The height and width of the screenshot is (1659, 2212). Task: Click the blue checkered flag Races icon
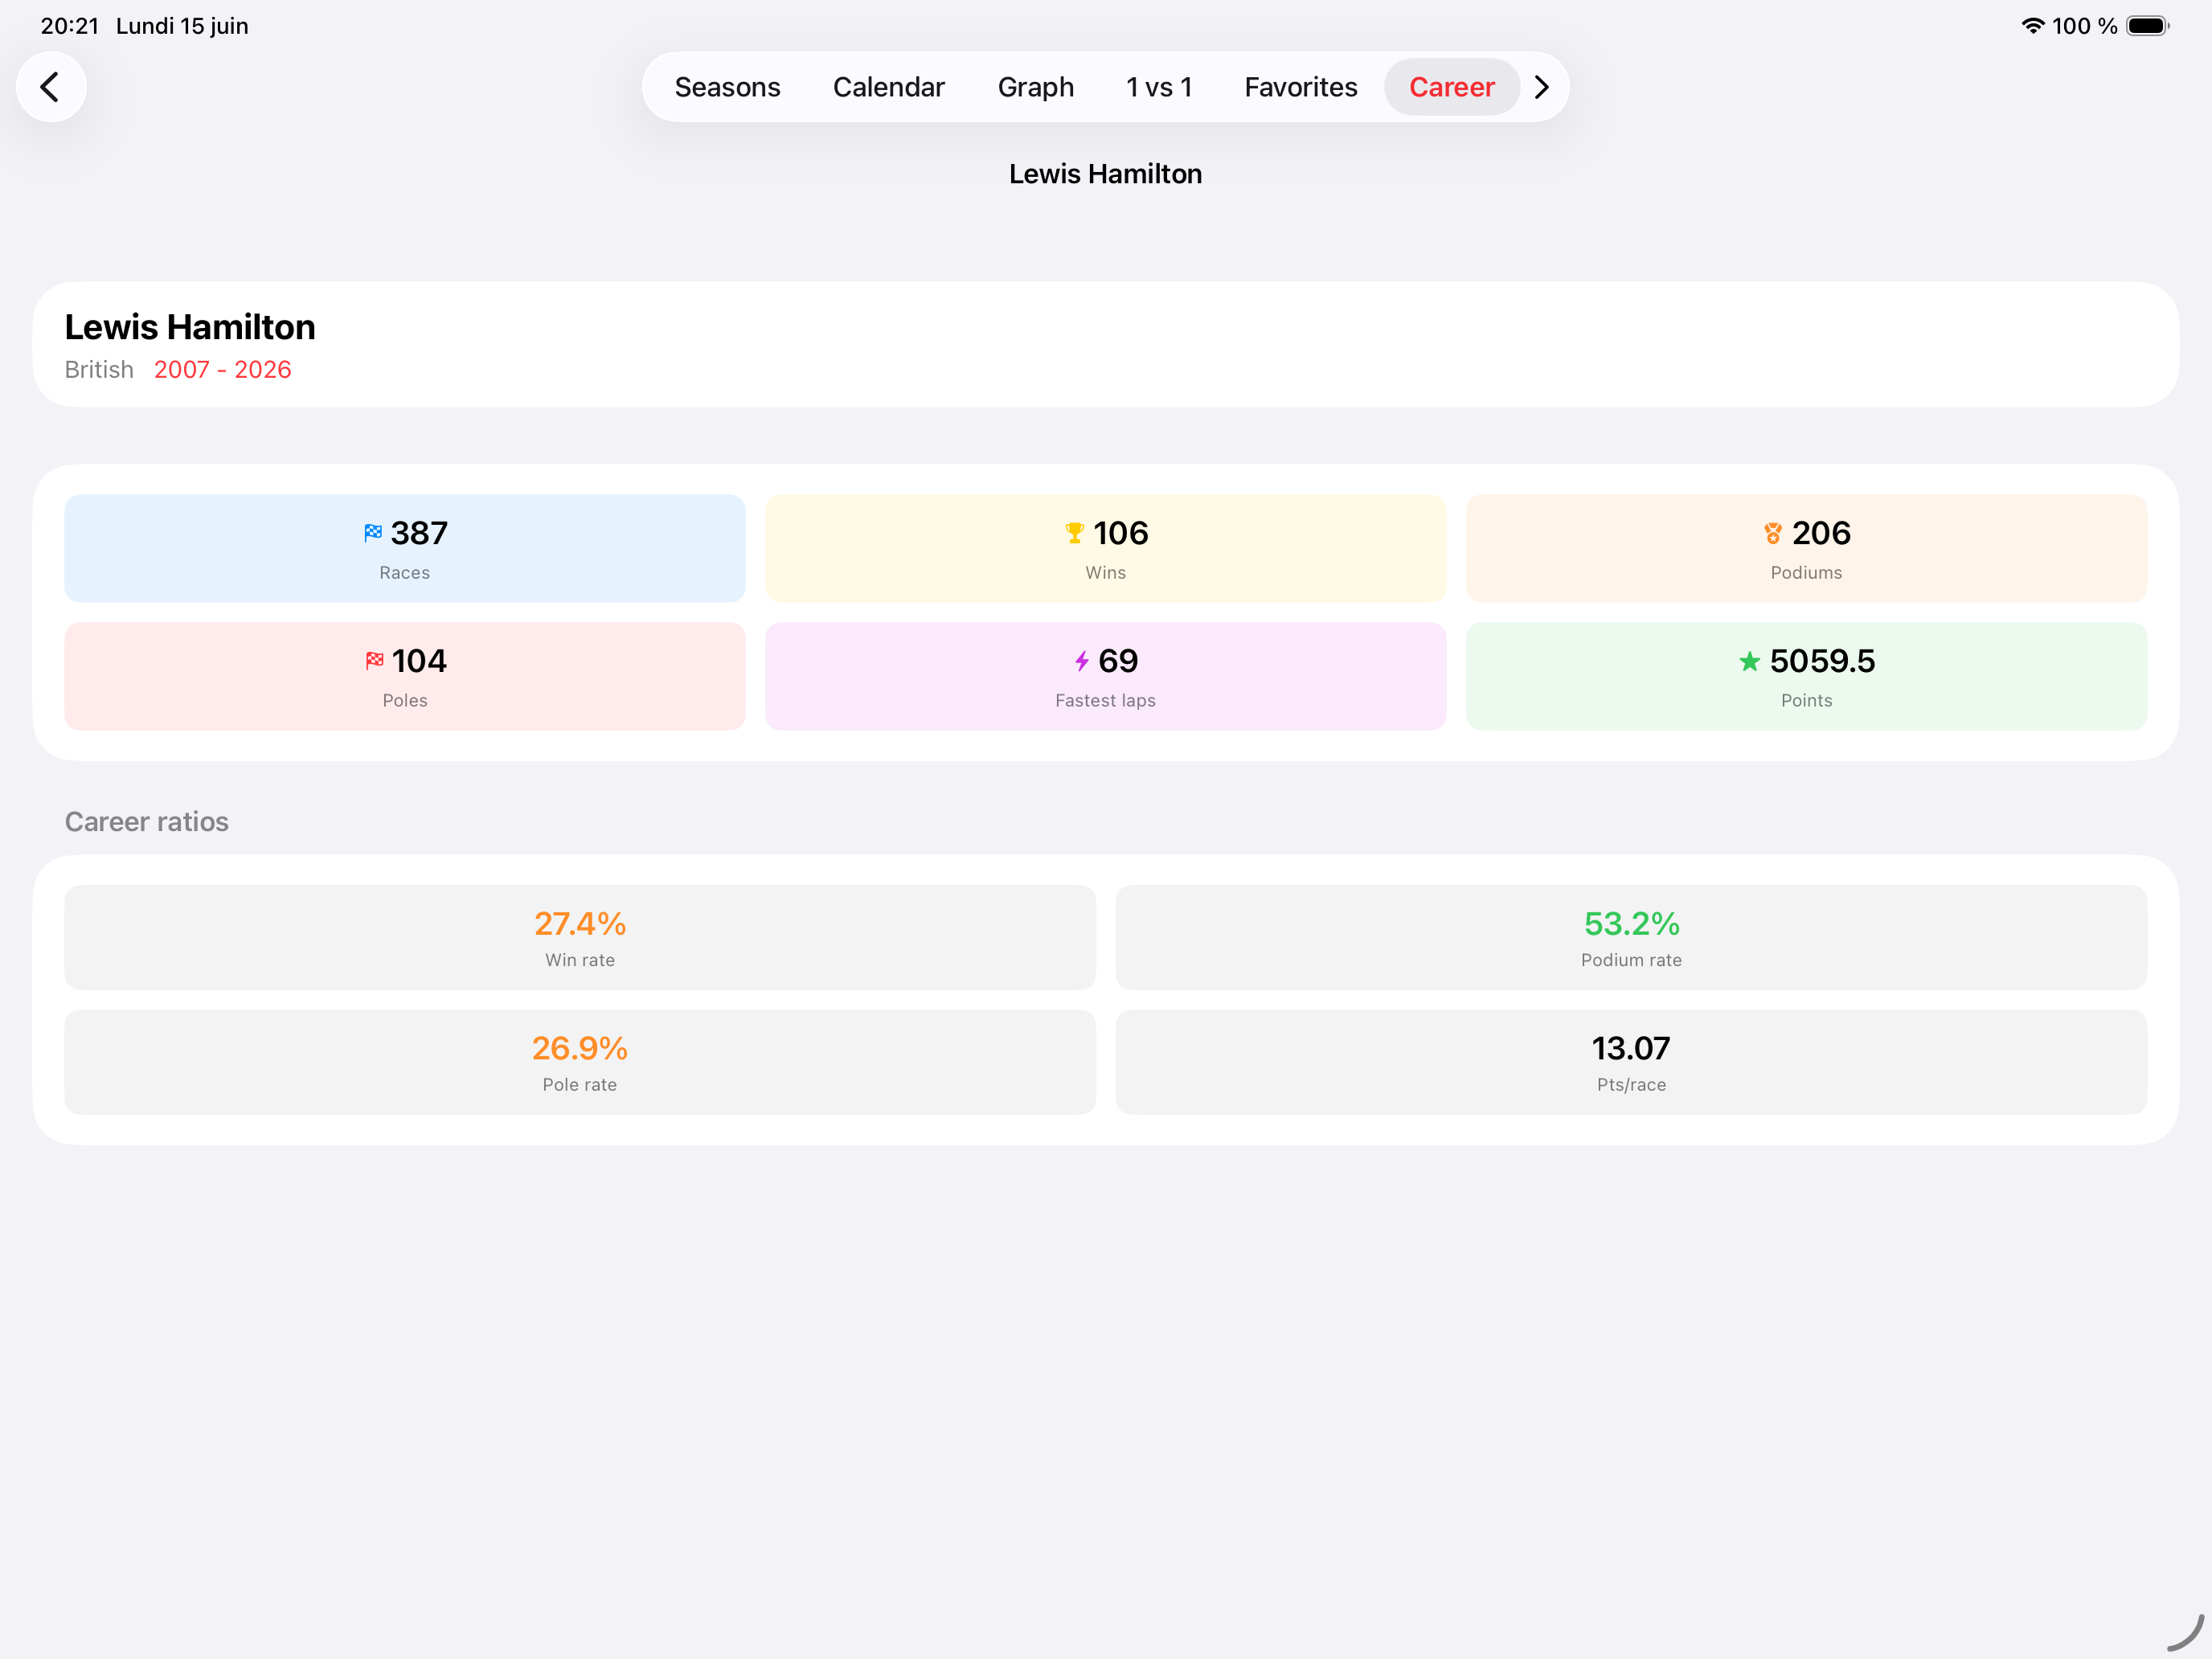[373, 533]
